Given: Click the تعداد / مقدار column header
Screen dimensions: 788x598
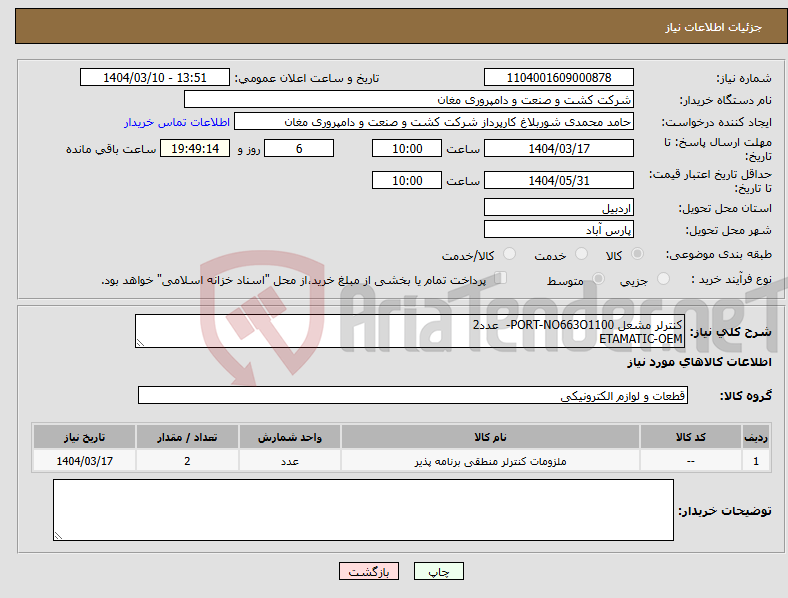Looking at the screenshot, I should [x=187, y=437].
